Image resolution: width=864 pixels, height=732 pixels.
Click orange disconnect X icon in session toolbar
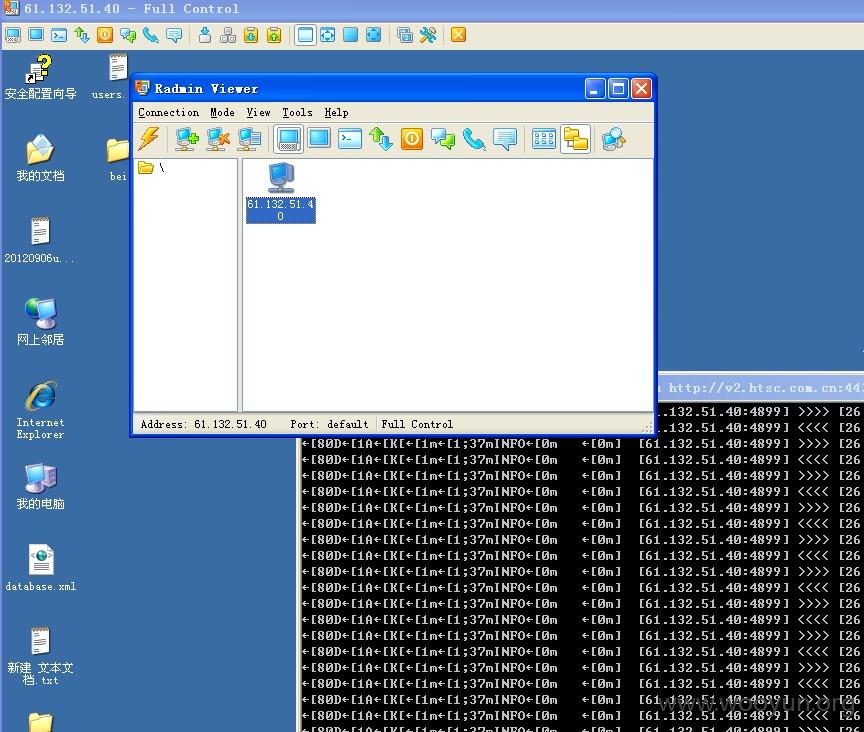coord(458,35)
